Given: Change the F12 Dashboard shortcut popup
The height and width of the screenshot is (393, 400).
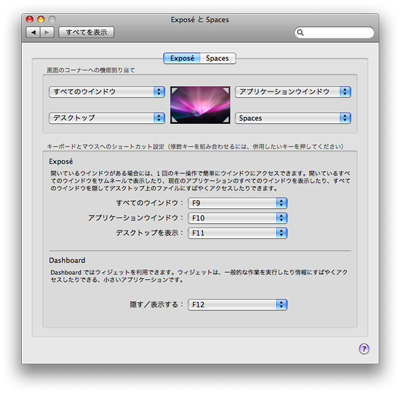Looking at the screenshot, I should 238,305.
